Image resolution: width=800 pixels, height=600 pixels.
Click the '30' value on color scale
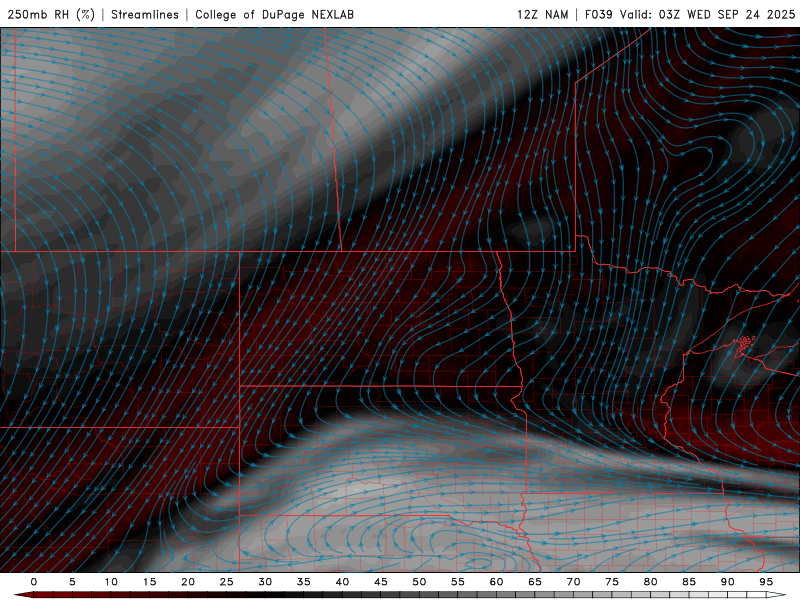(x=265, y=582)
